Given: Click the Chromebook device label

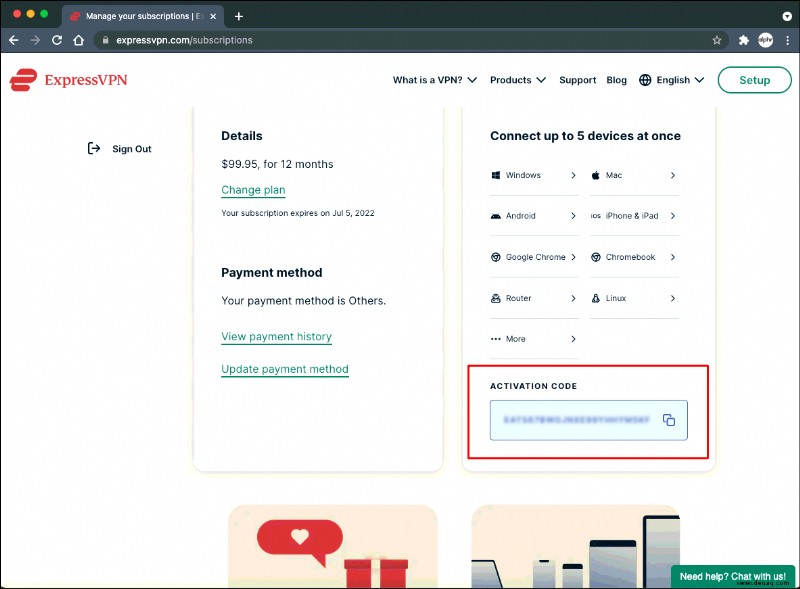Looking at the screenshot, I should [630, 257].
